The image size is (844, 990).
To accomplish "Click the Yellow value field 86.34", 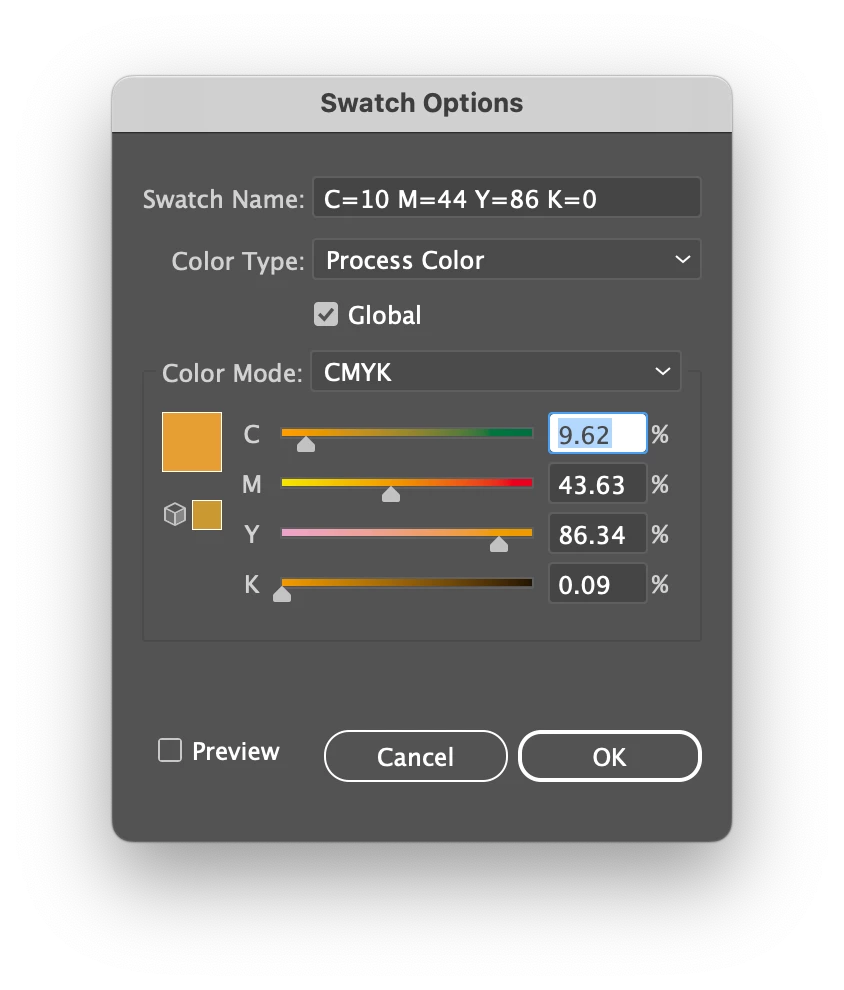I will pos(597,535).
